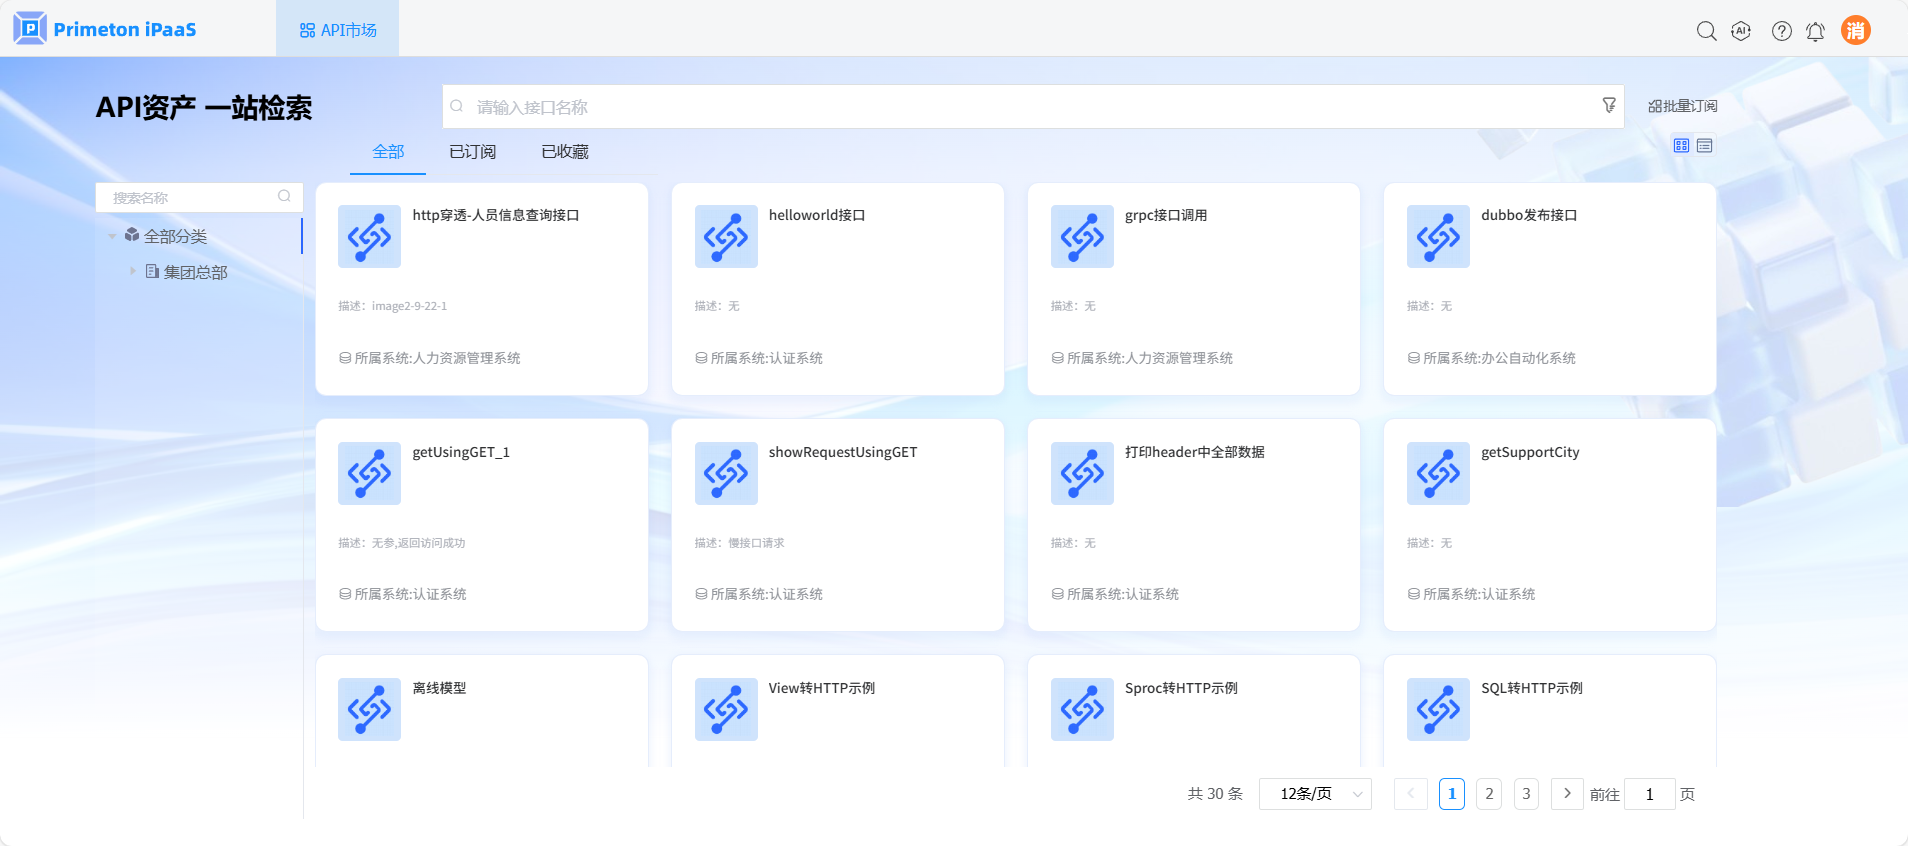Screen dimensions: 1908x846
Task: Click the global search magnifier icon
Action: (1706, 31)
